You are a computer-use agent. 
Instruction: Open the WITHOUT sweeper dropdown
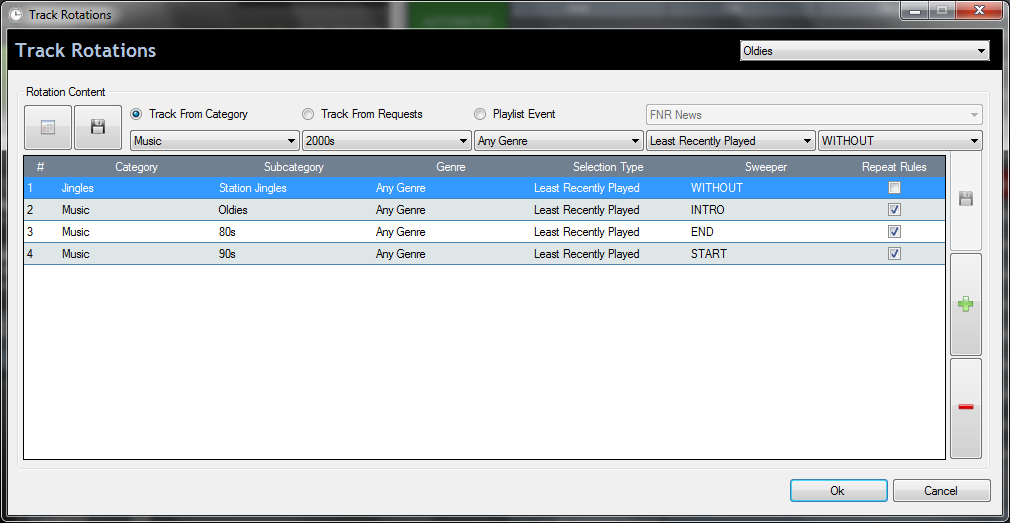click(900, 141)
